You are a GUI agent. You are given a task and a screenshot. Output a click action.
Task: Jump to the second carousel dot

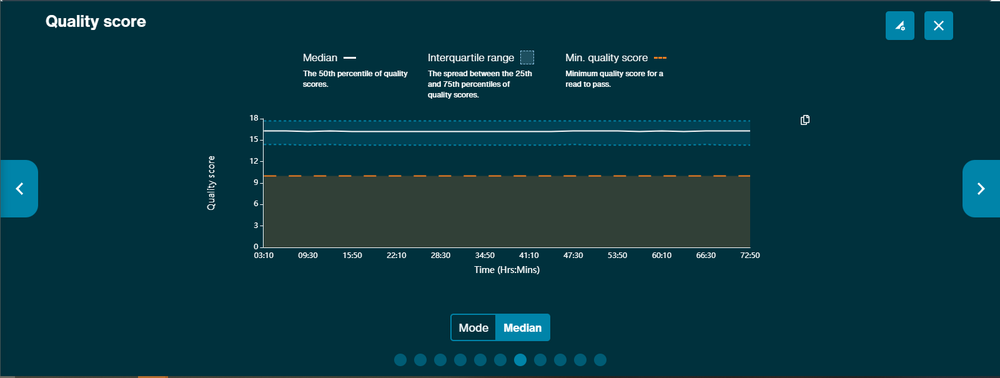(x=420, y=360)
